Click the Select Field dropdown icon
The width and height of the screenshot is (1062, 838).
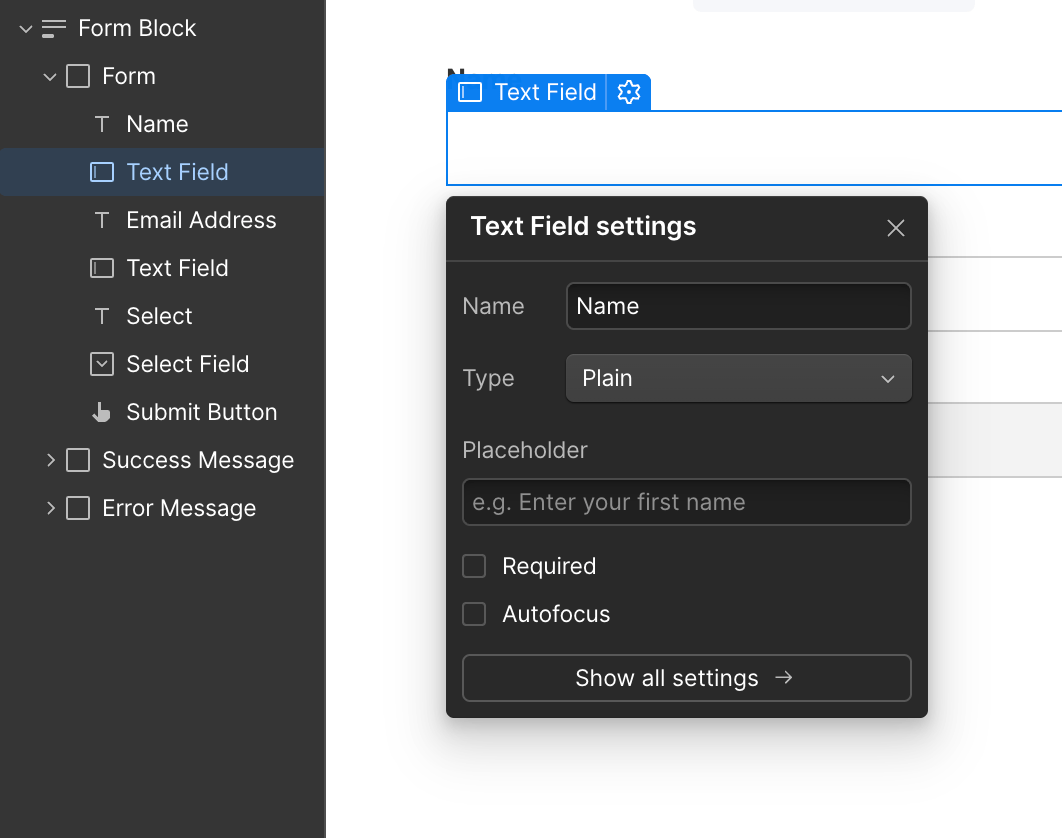point(102,364)
